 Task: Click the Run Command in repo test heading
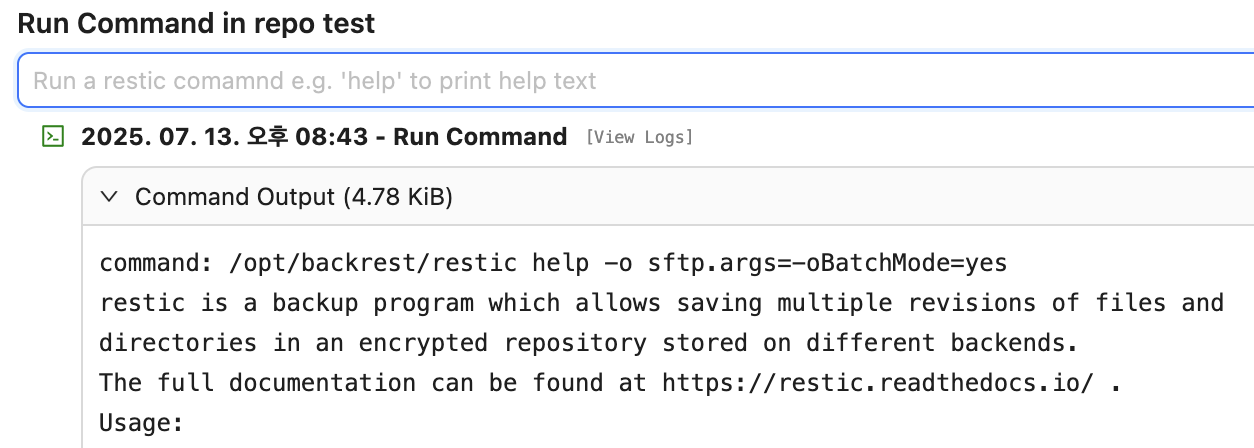point(197,24)
